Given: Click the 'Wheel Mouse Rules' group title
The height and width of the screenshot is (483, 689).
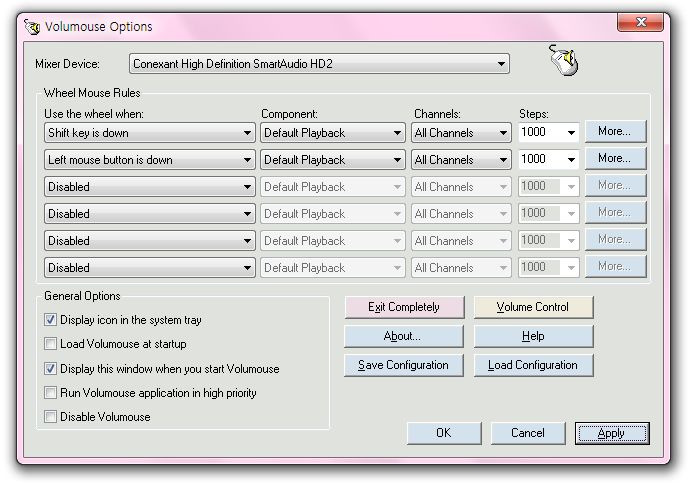Looking at the screenshot, I should [x=92, y=93].
